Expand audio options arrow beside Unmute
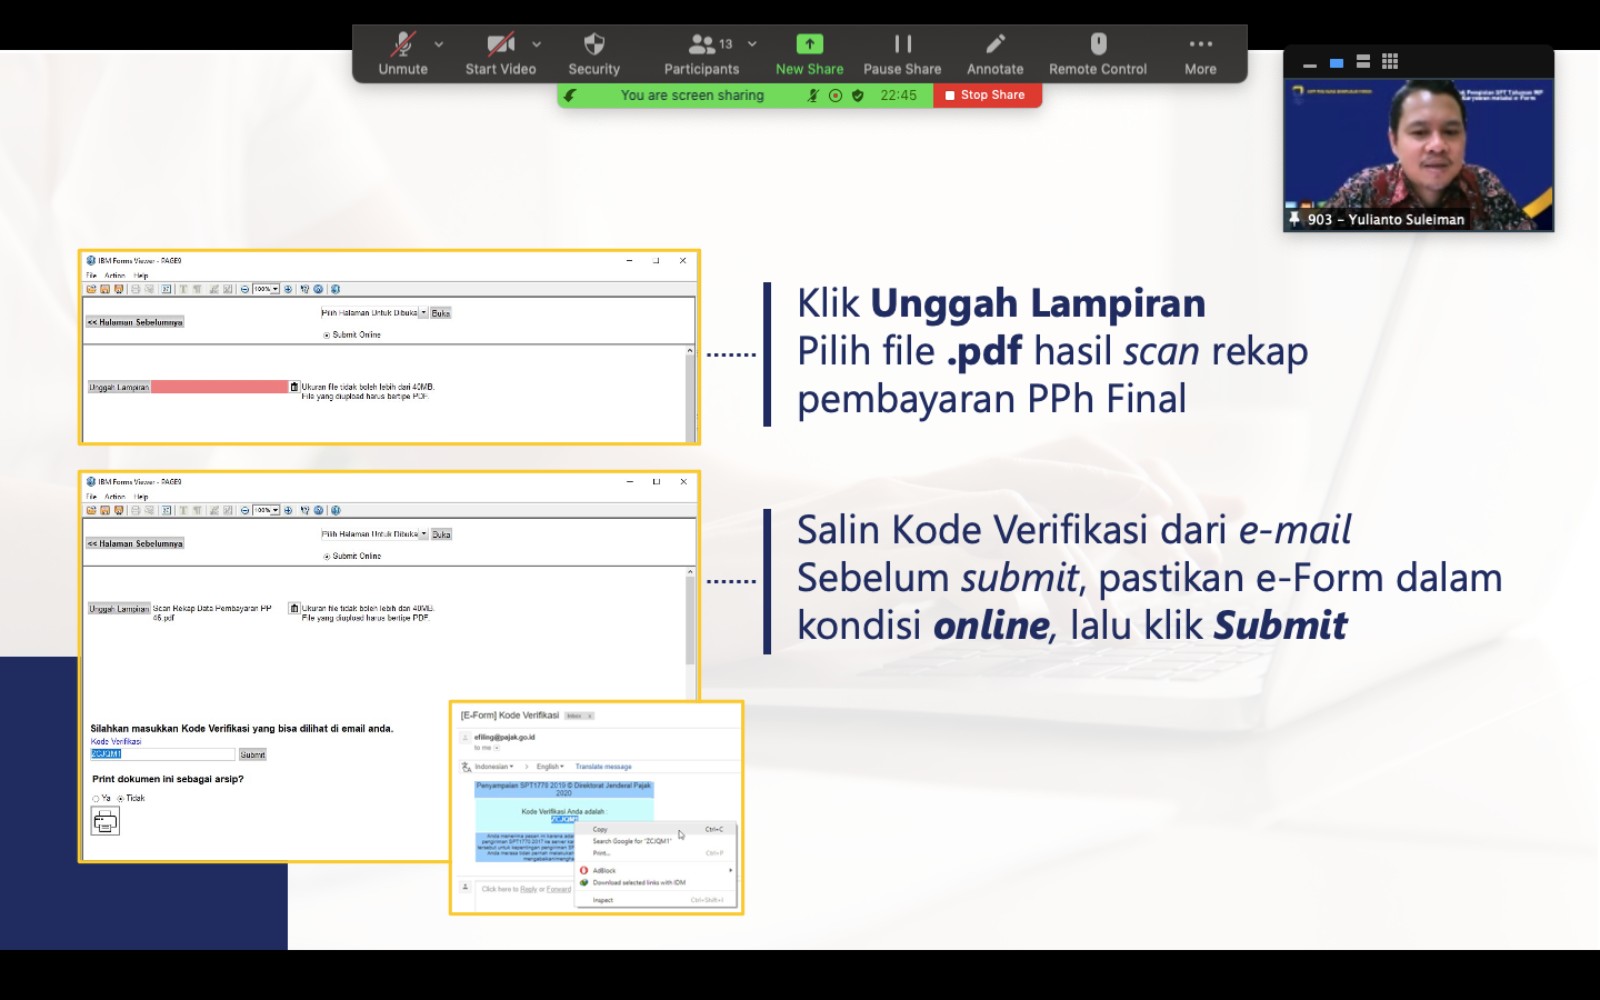 (439, 44)
